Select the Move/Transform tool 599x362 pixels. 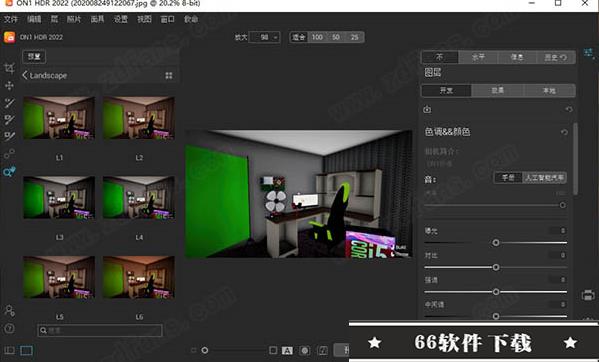click(x=9, y=86)
